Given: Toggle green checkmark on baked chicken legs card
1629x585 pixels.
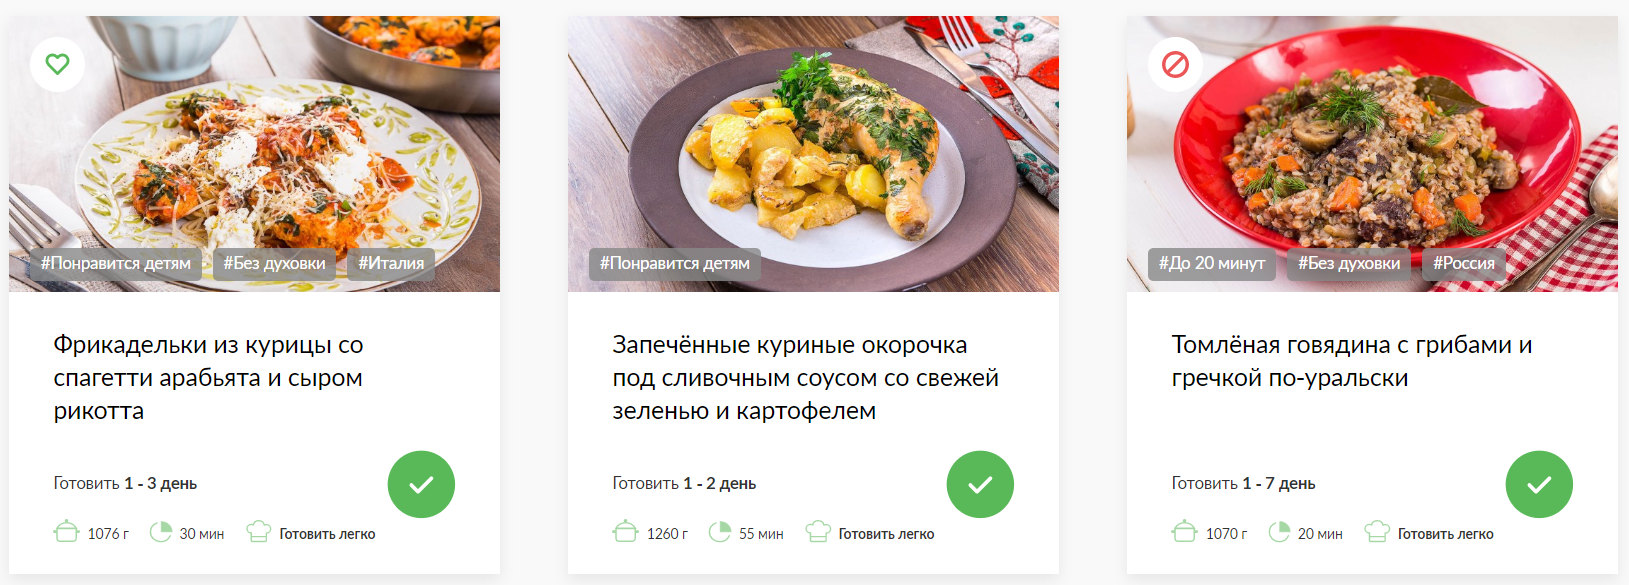Looking at the screenshot, I should click(980, 484).
